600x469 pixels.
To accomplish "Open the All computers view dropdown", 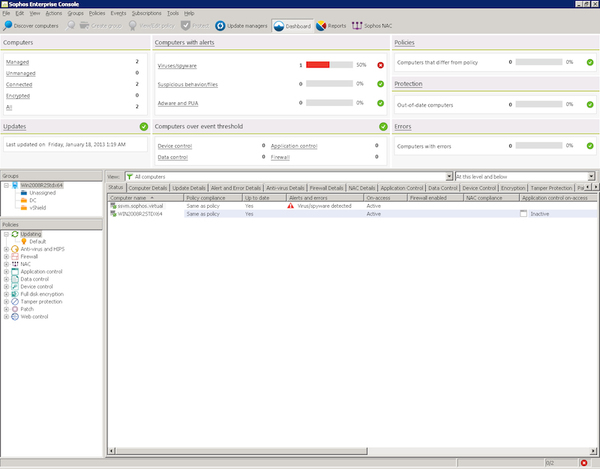I will pos(449,176).
